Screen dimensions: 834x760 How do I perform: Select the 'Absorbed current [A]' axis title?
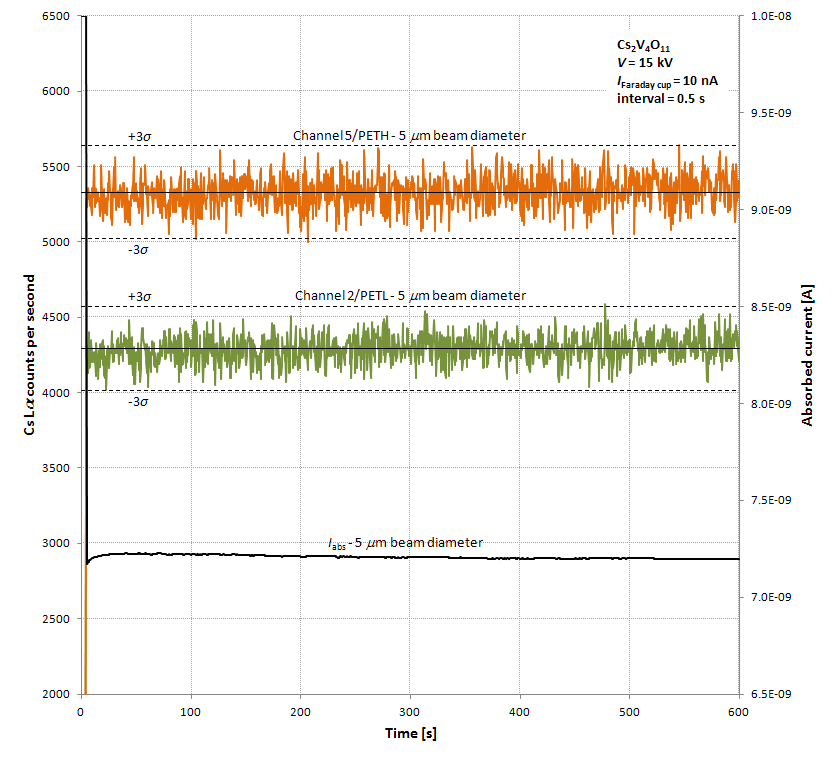807,355
